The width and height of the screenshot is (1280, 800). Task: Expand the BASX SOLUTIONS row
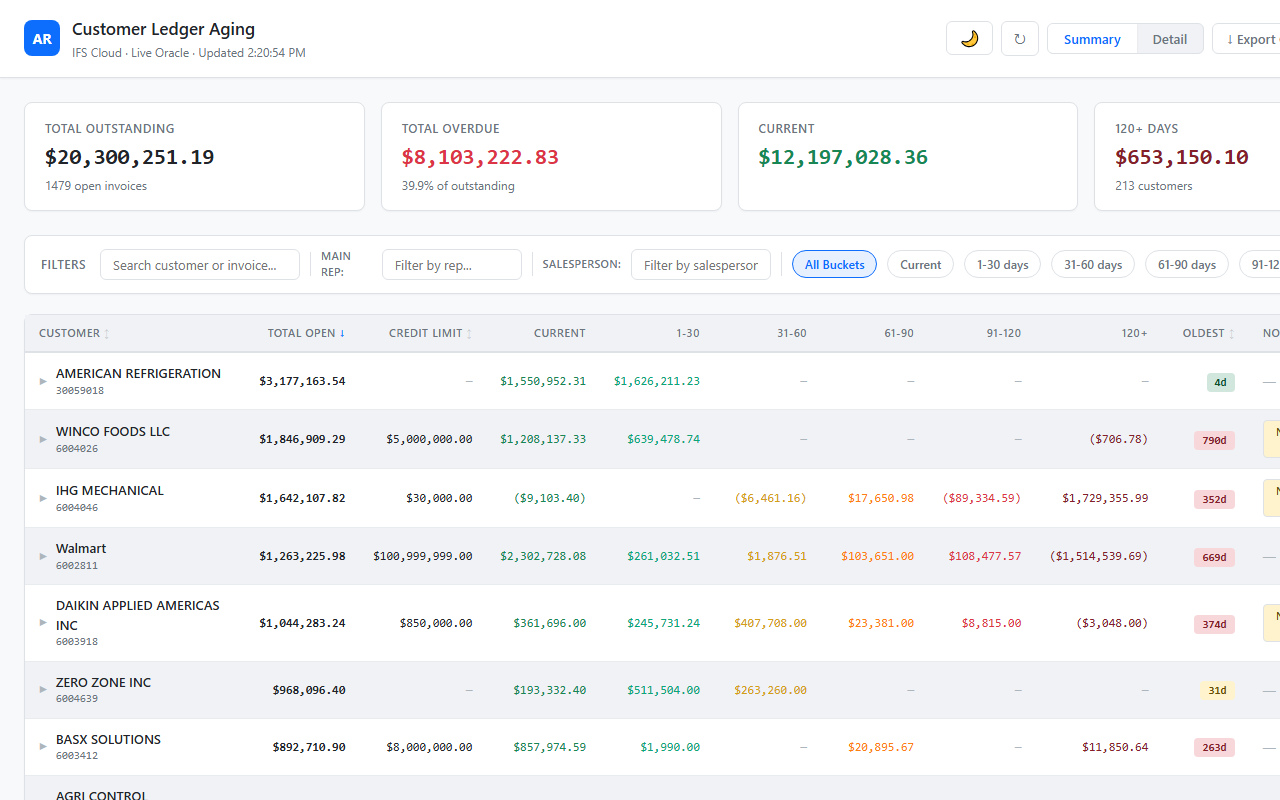(43, 746)
